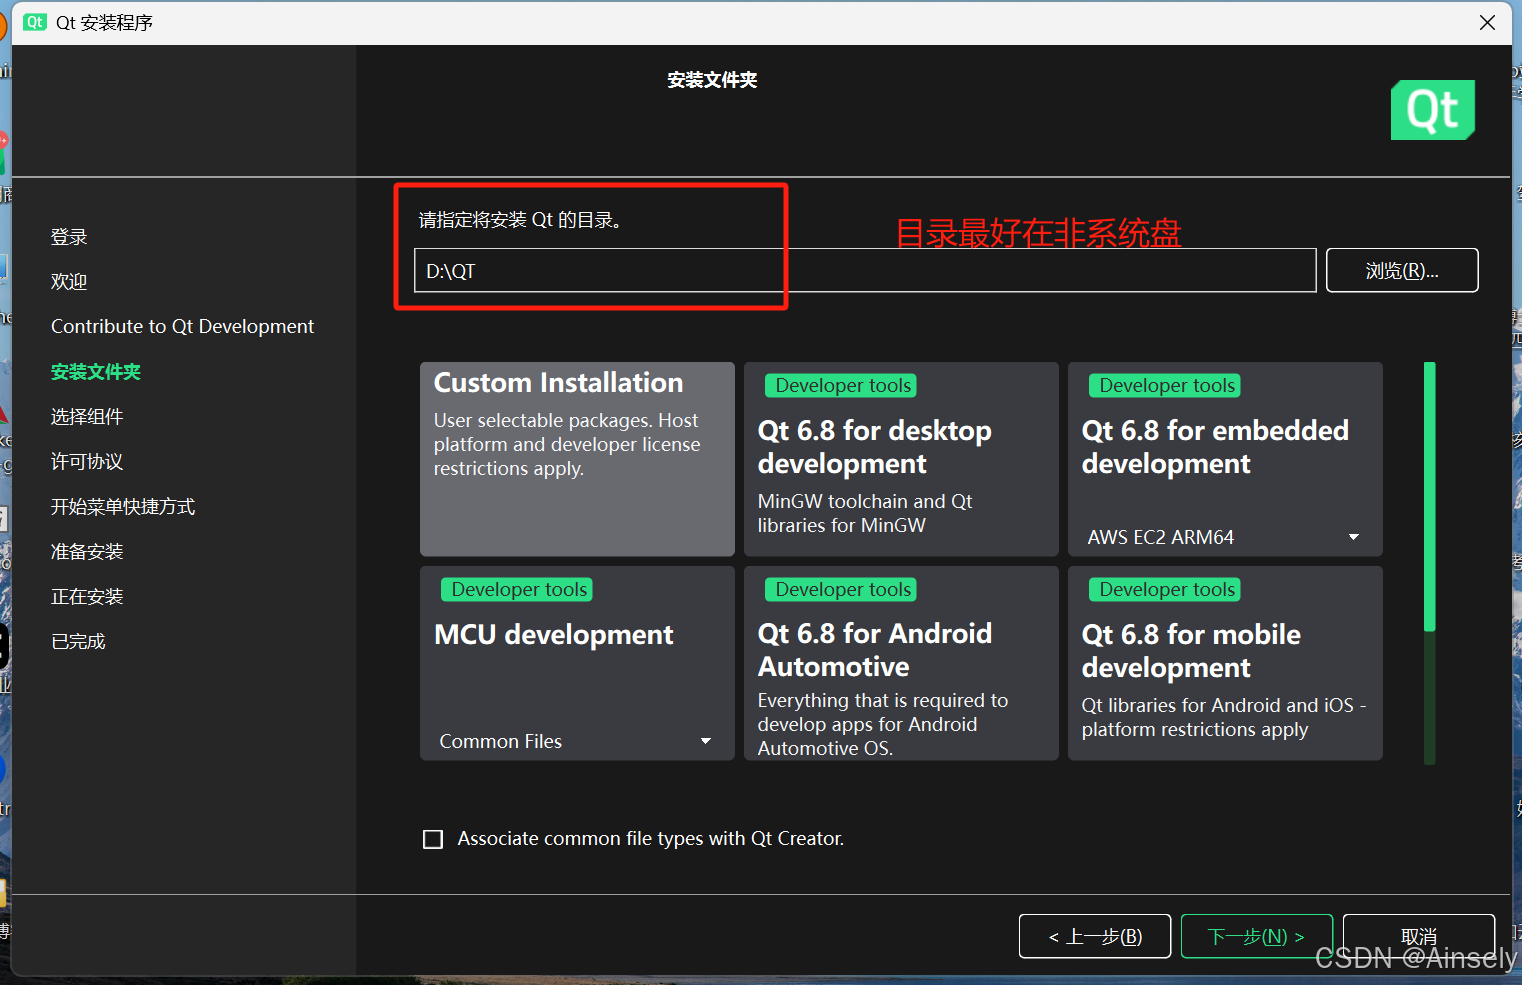Click the MinGW toolchain description text
This screenshot has height=985, width=1522.
[865, 513]
